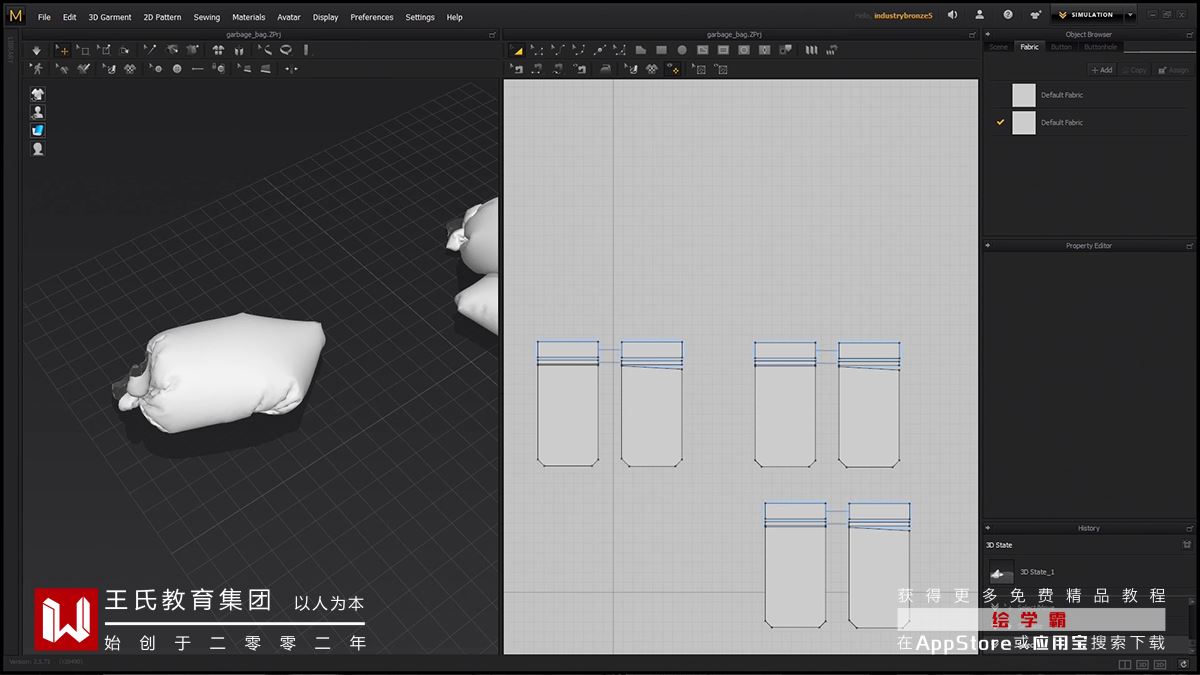Toggle garment display shirt icon in 3D view
Viewport: 1200px width, 675px height.
(x=38, y=94)
